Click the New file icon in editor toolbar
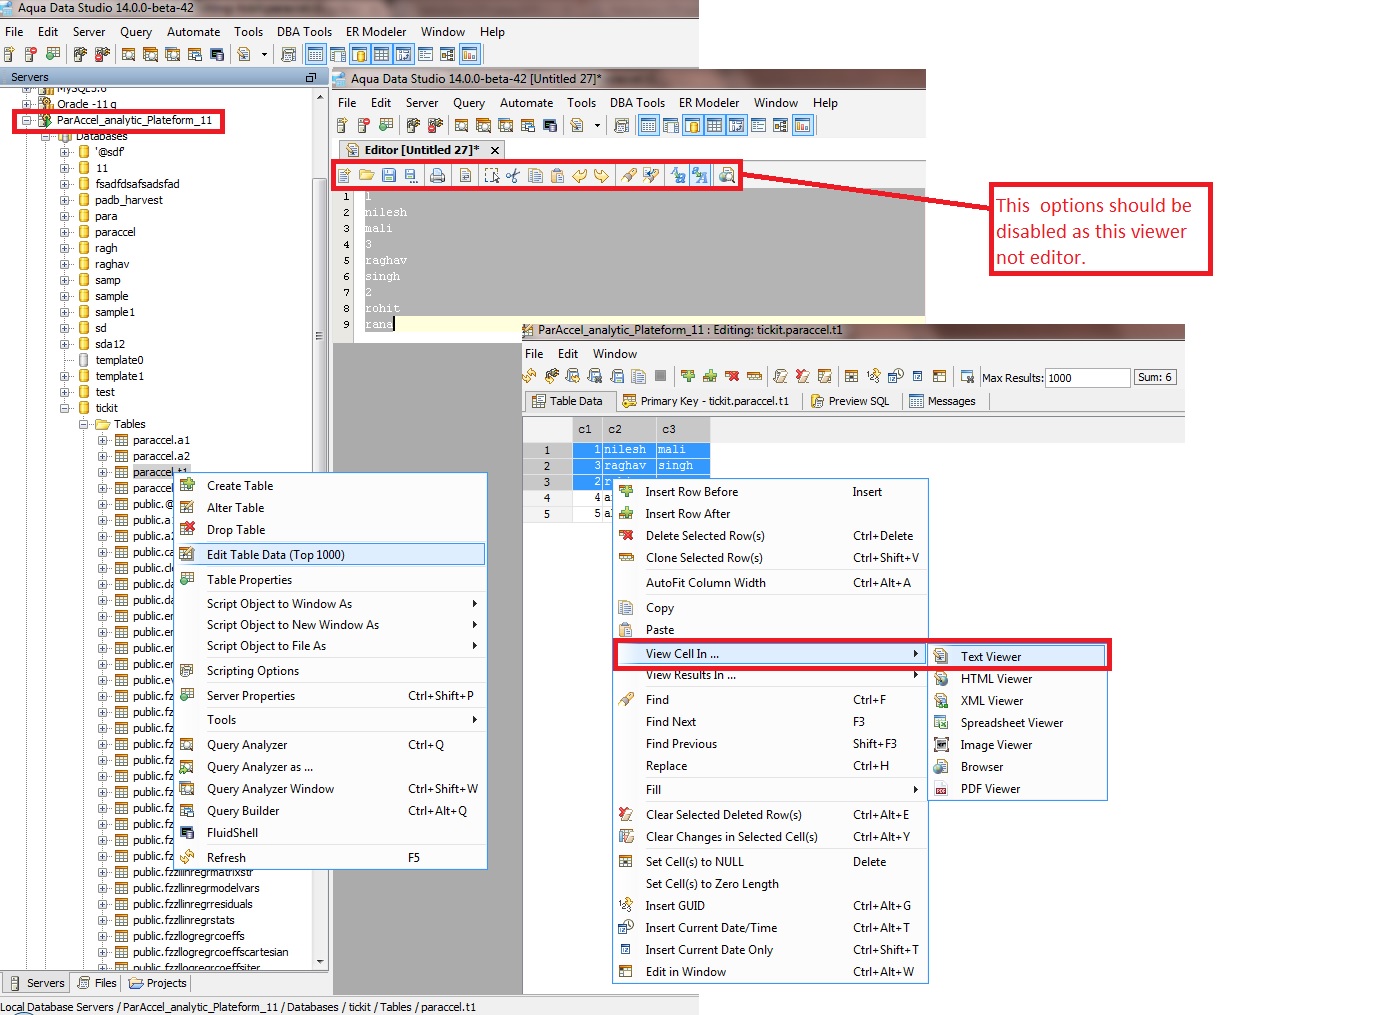 click(x=344, y=176)
